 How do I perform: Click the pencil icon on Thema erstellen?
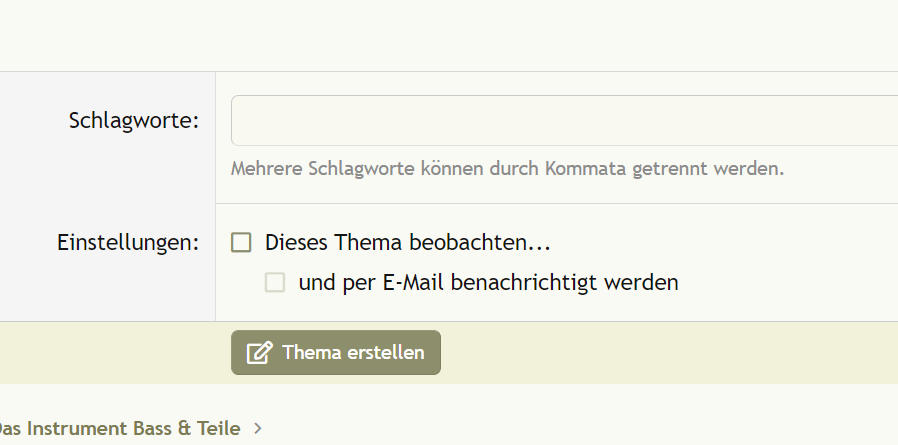coord(259,353)
